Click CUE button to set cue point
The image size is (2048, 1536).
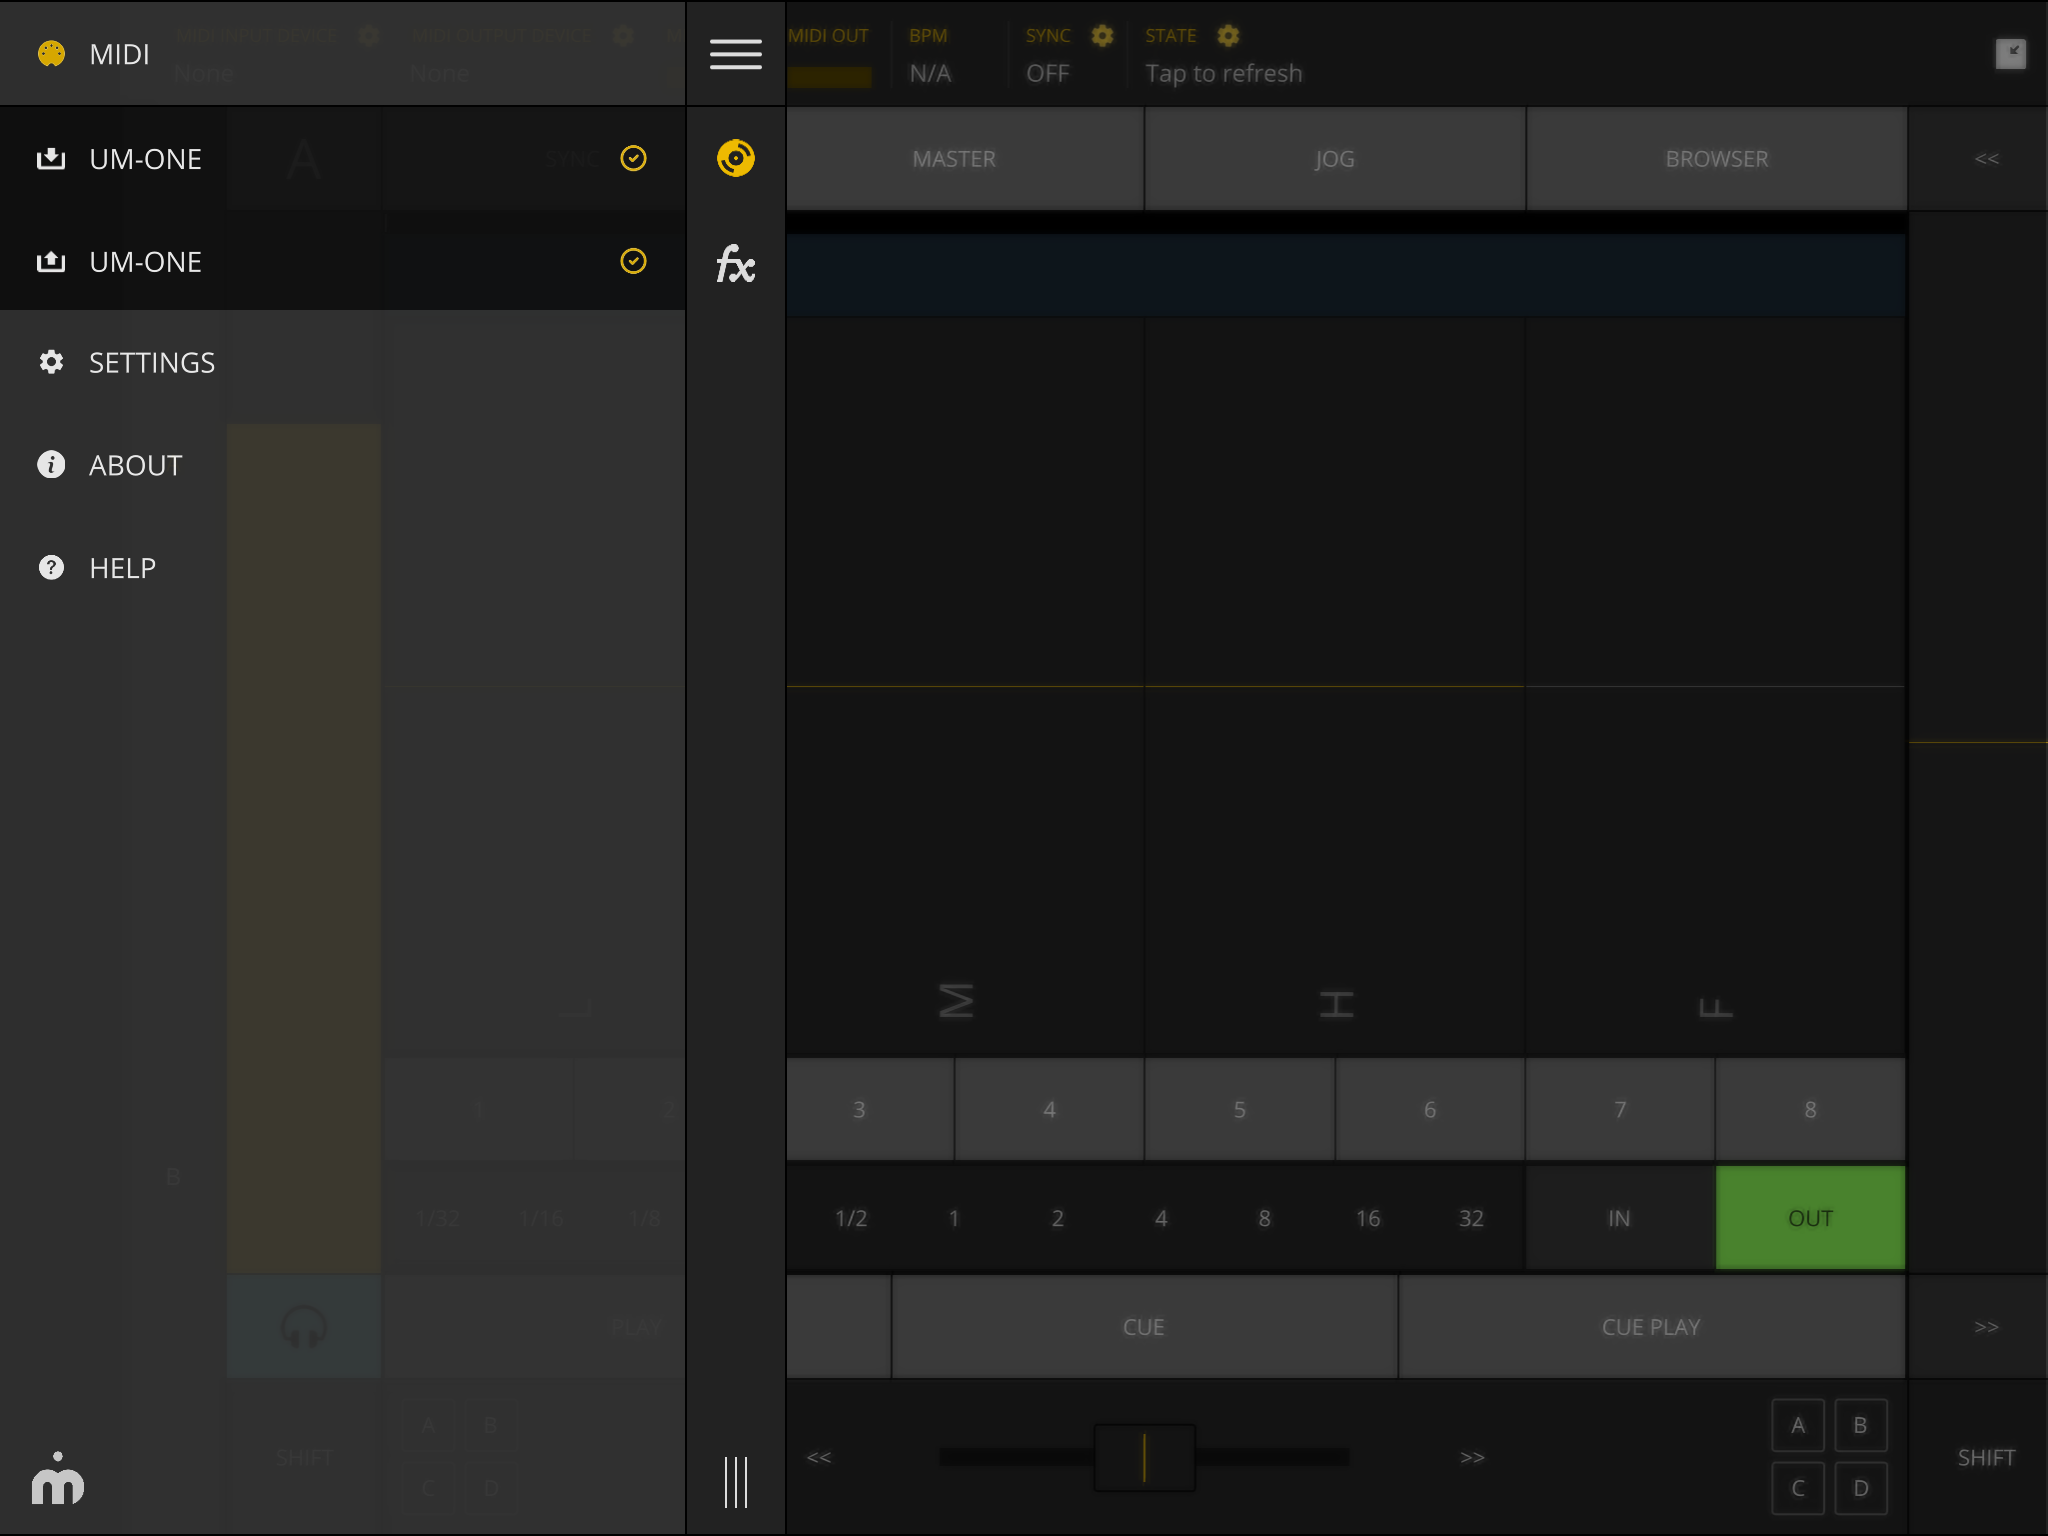point(1145,1325)
